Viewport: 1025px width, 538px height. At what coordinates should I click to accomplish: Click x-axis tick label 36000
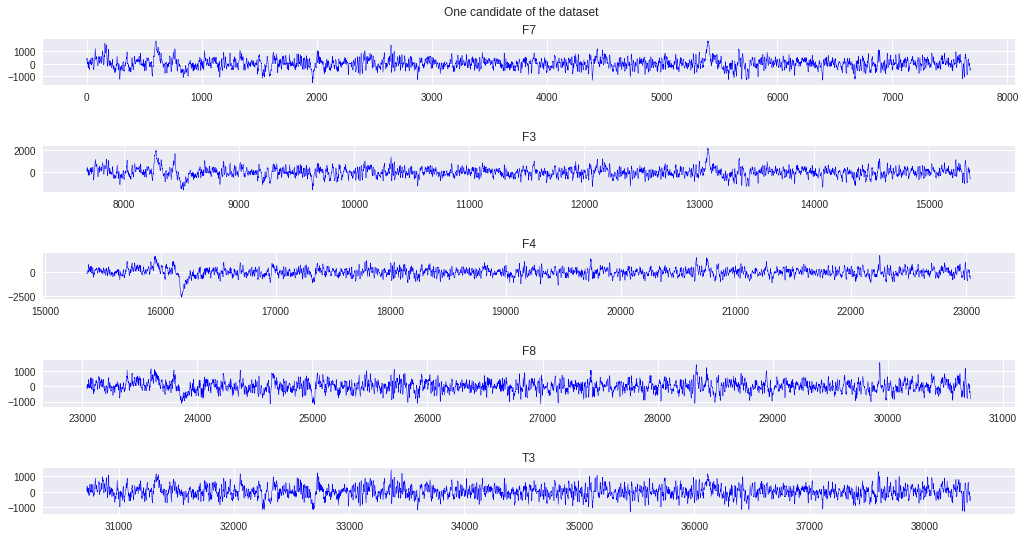click(694, 526)
